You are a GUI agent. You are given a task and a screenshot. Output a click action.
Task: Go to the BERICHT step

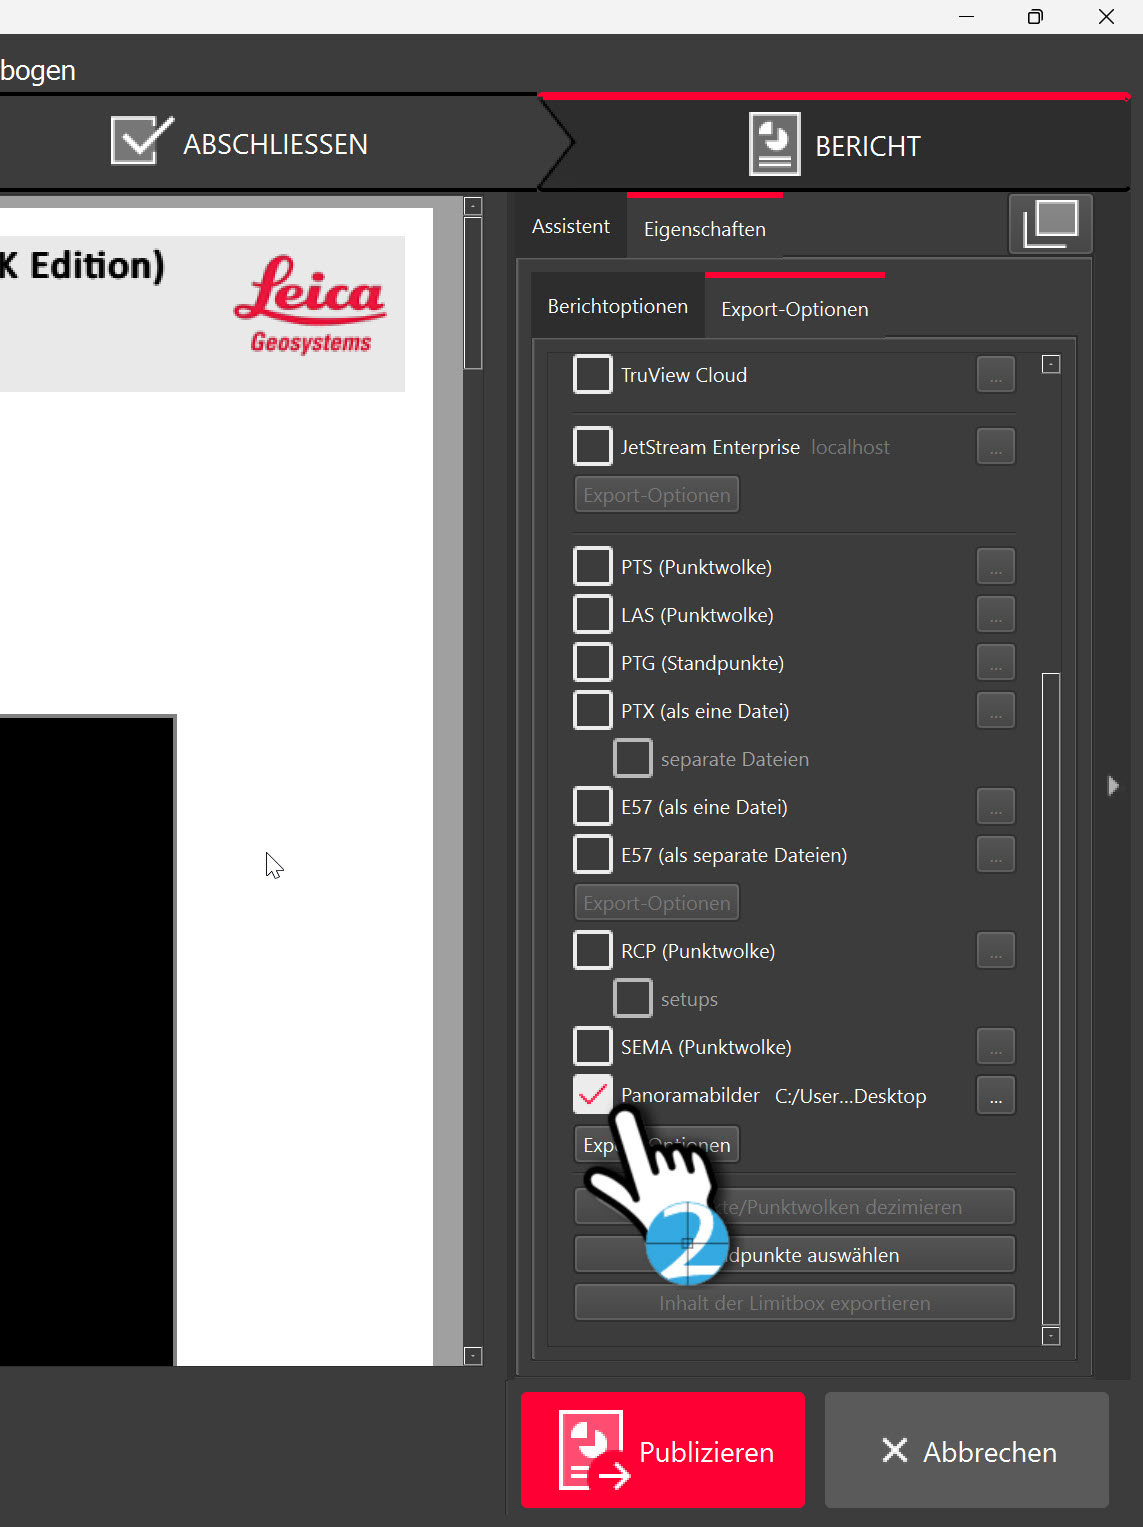[x=835, y=145]
